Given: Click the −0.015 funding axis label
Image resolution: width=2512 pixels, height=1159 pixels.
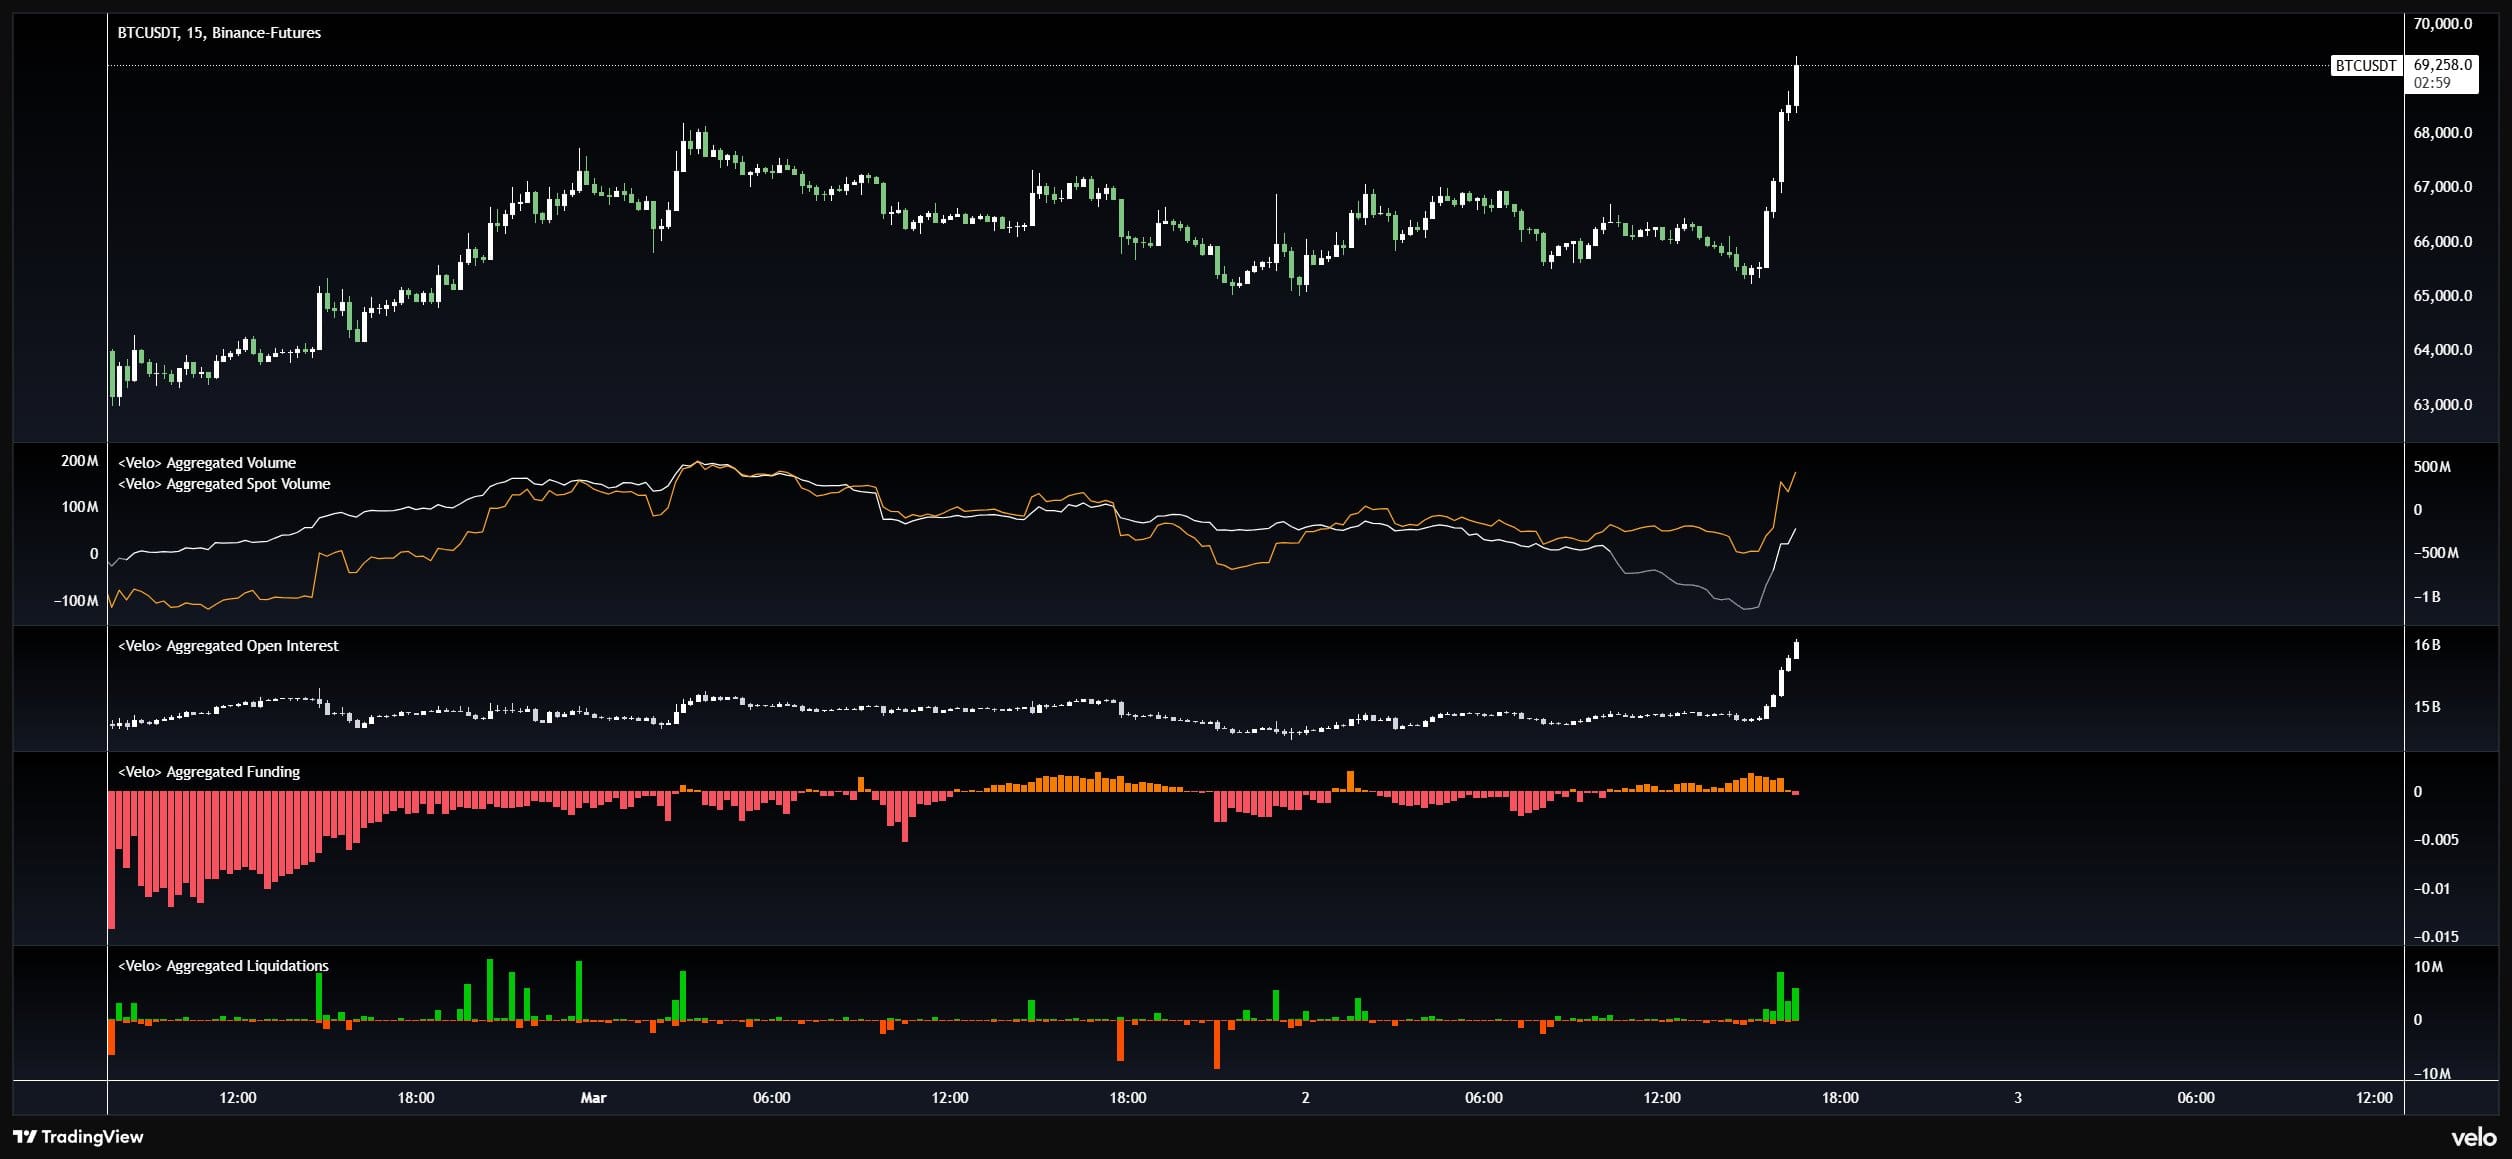Looking at the screenshot, I should click(x=2435, y=937).
